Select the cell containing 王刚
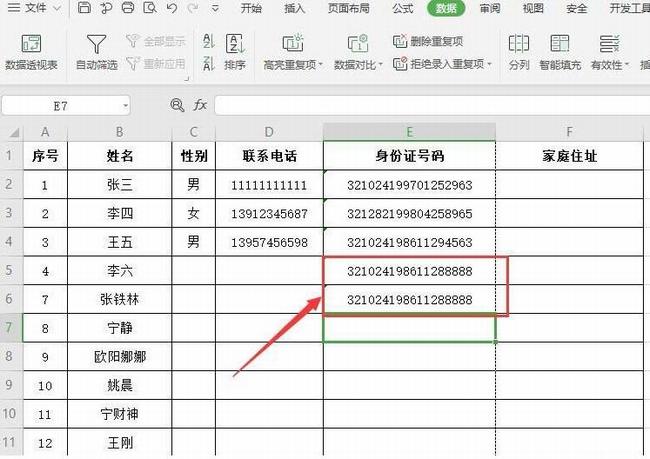The width and height of the screenshot is (650, 459). (x=119, y=442)
